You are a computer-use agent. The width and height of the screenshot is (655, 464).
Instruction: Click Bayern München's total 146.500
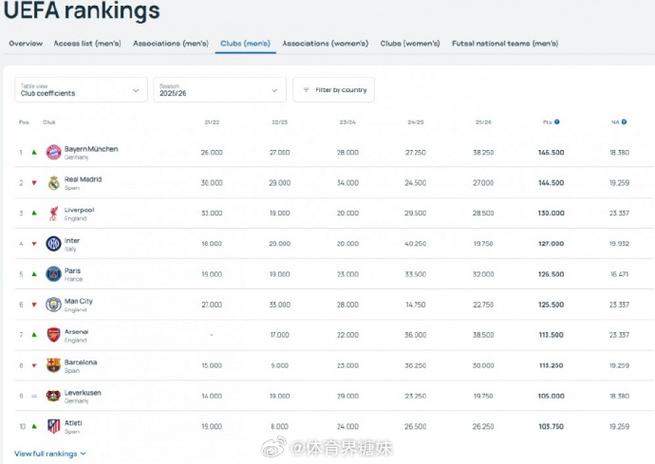coord(551,152)
